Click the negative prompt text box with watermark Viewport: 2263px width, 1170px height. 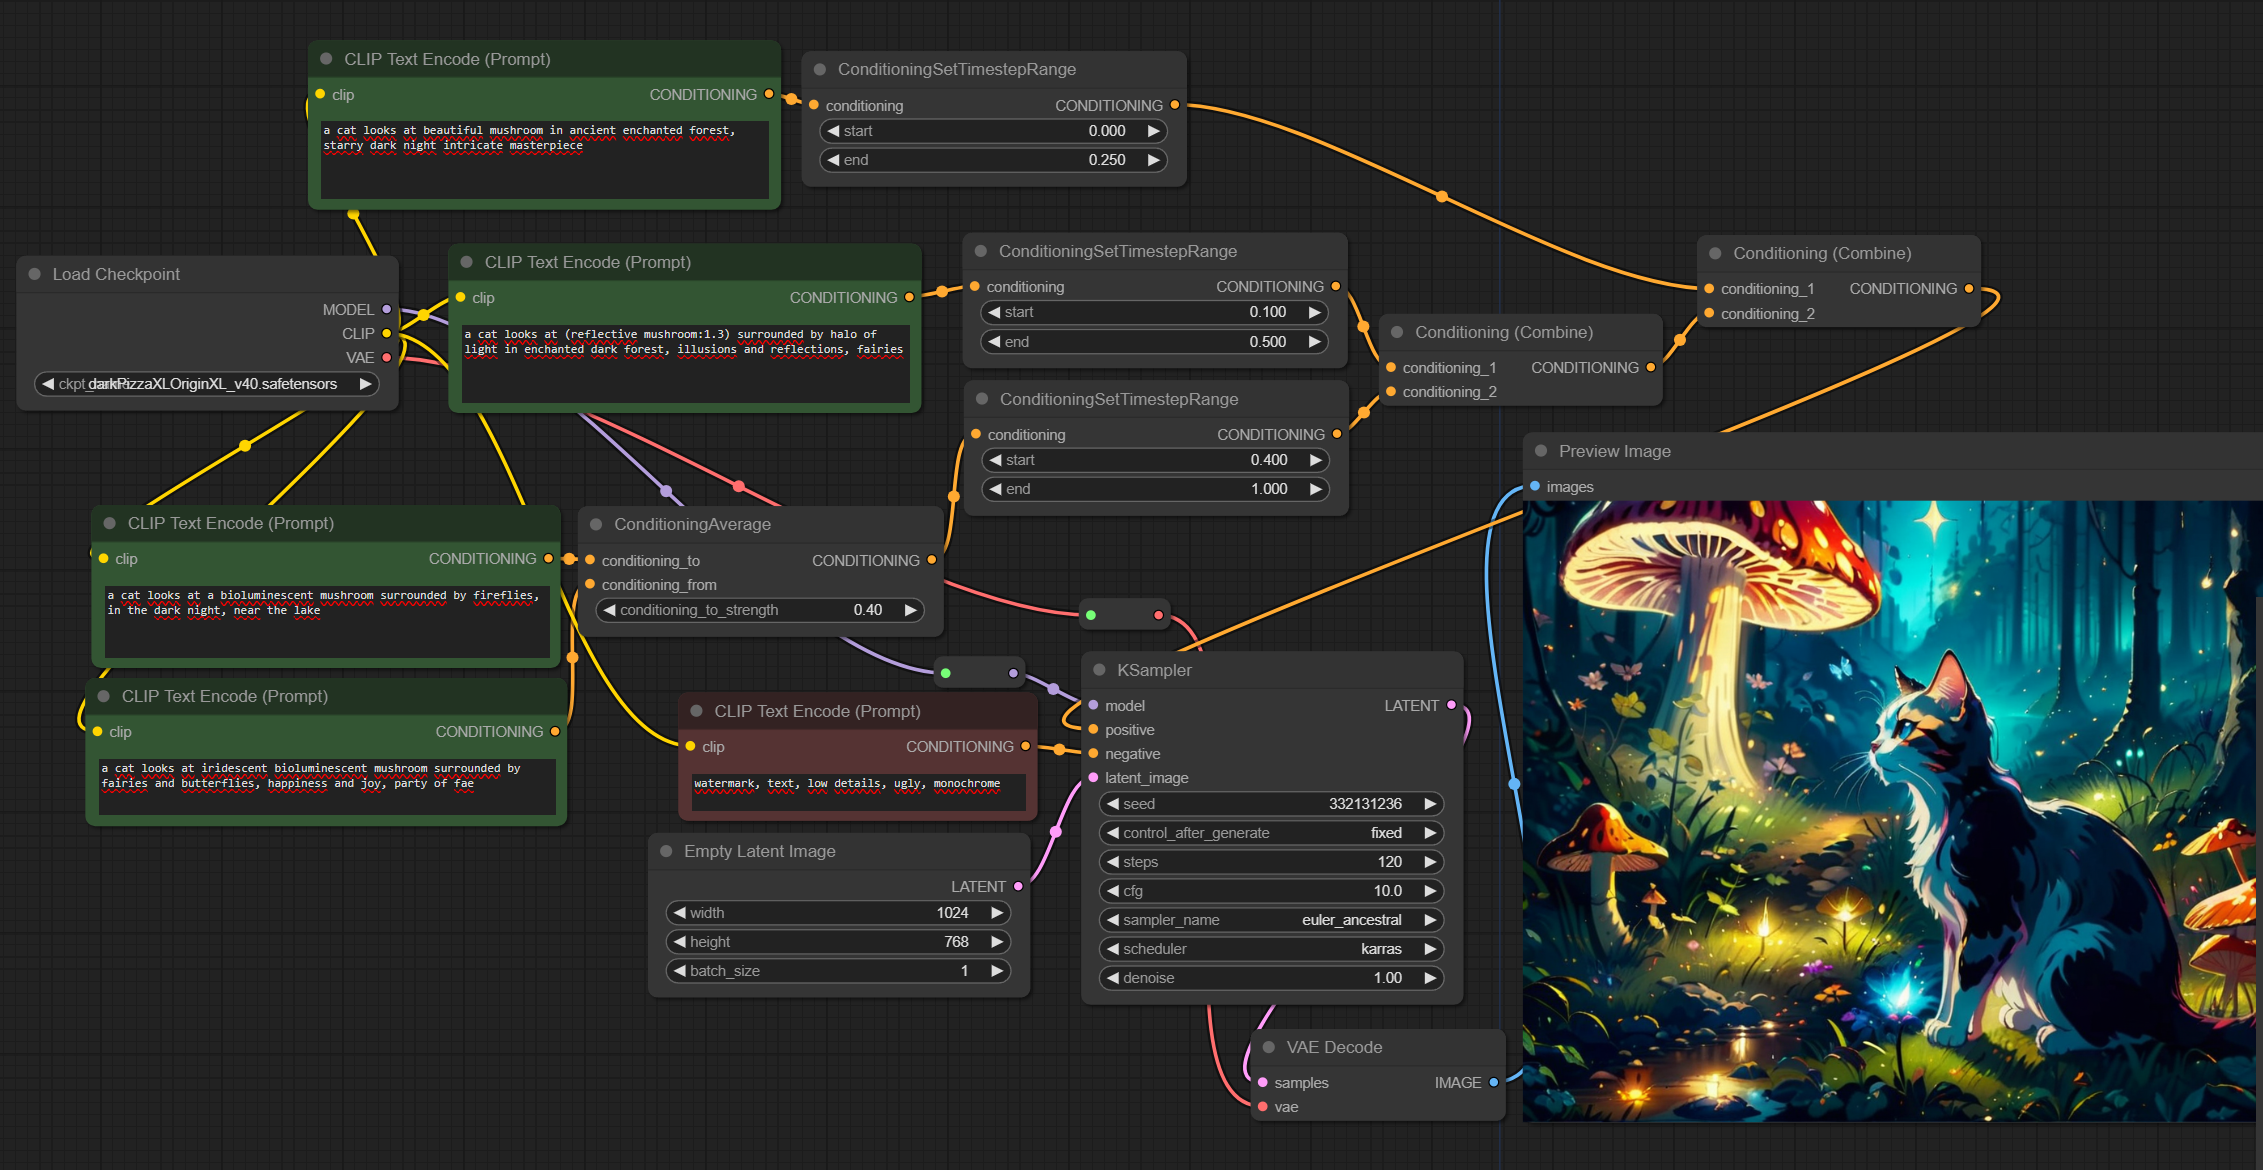click(858, 791)
